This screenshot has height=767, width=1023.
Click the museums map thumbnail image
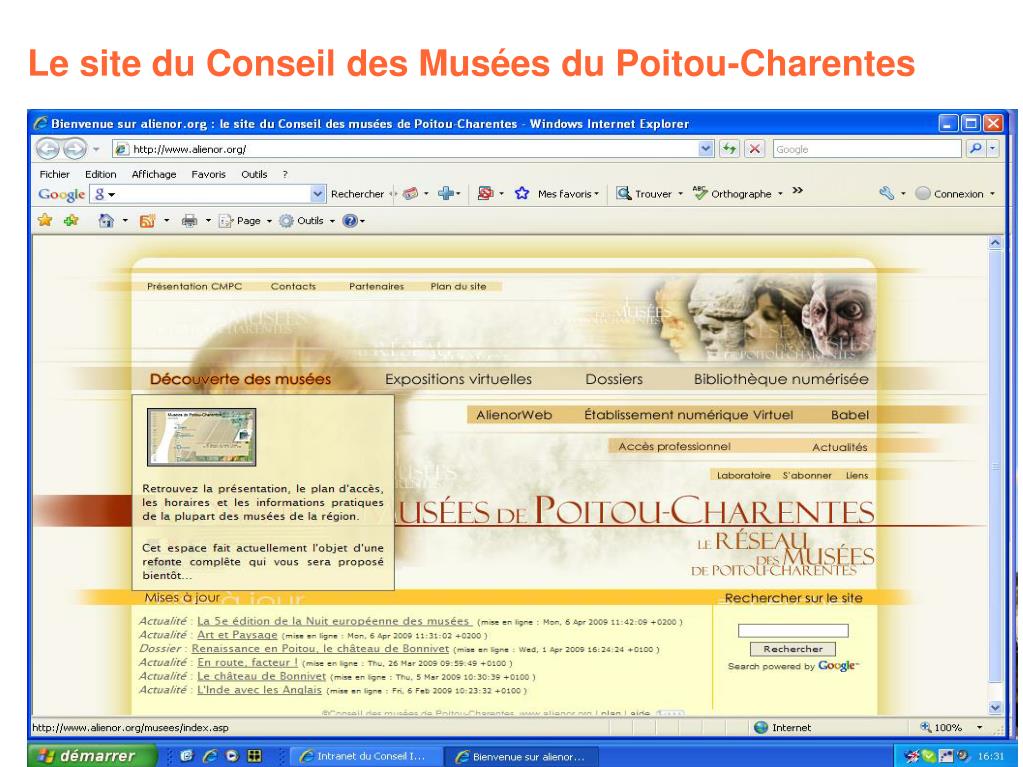(x=202, y=437)
